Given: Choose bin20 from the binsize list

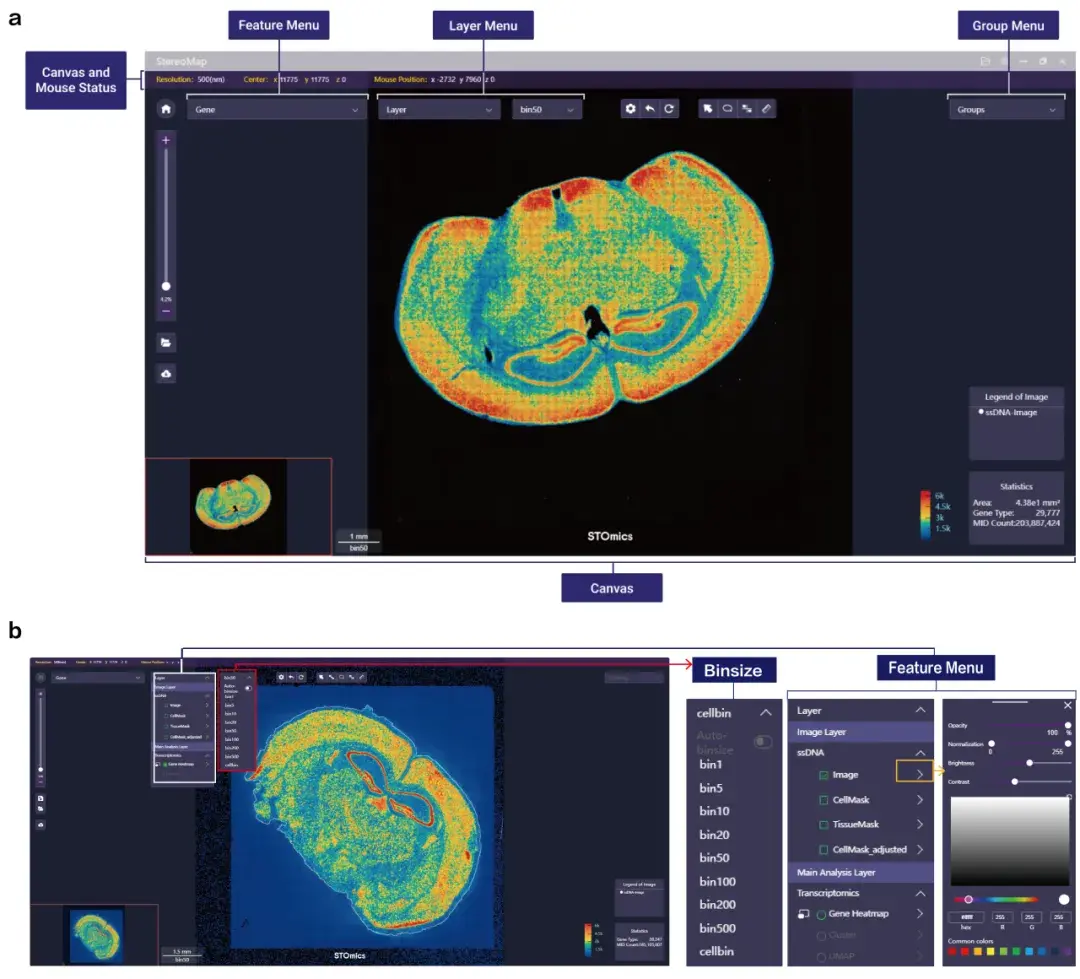Looking at the screenshot, I should pyautogui.click(x=714, y=835).
